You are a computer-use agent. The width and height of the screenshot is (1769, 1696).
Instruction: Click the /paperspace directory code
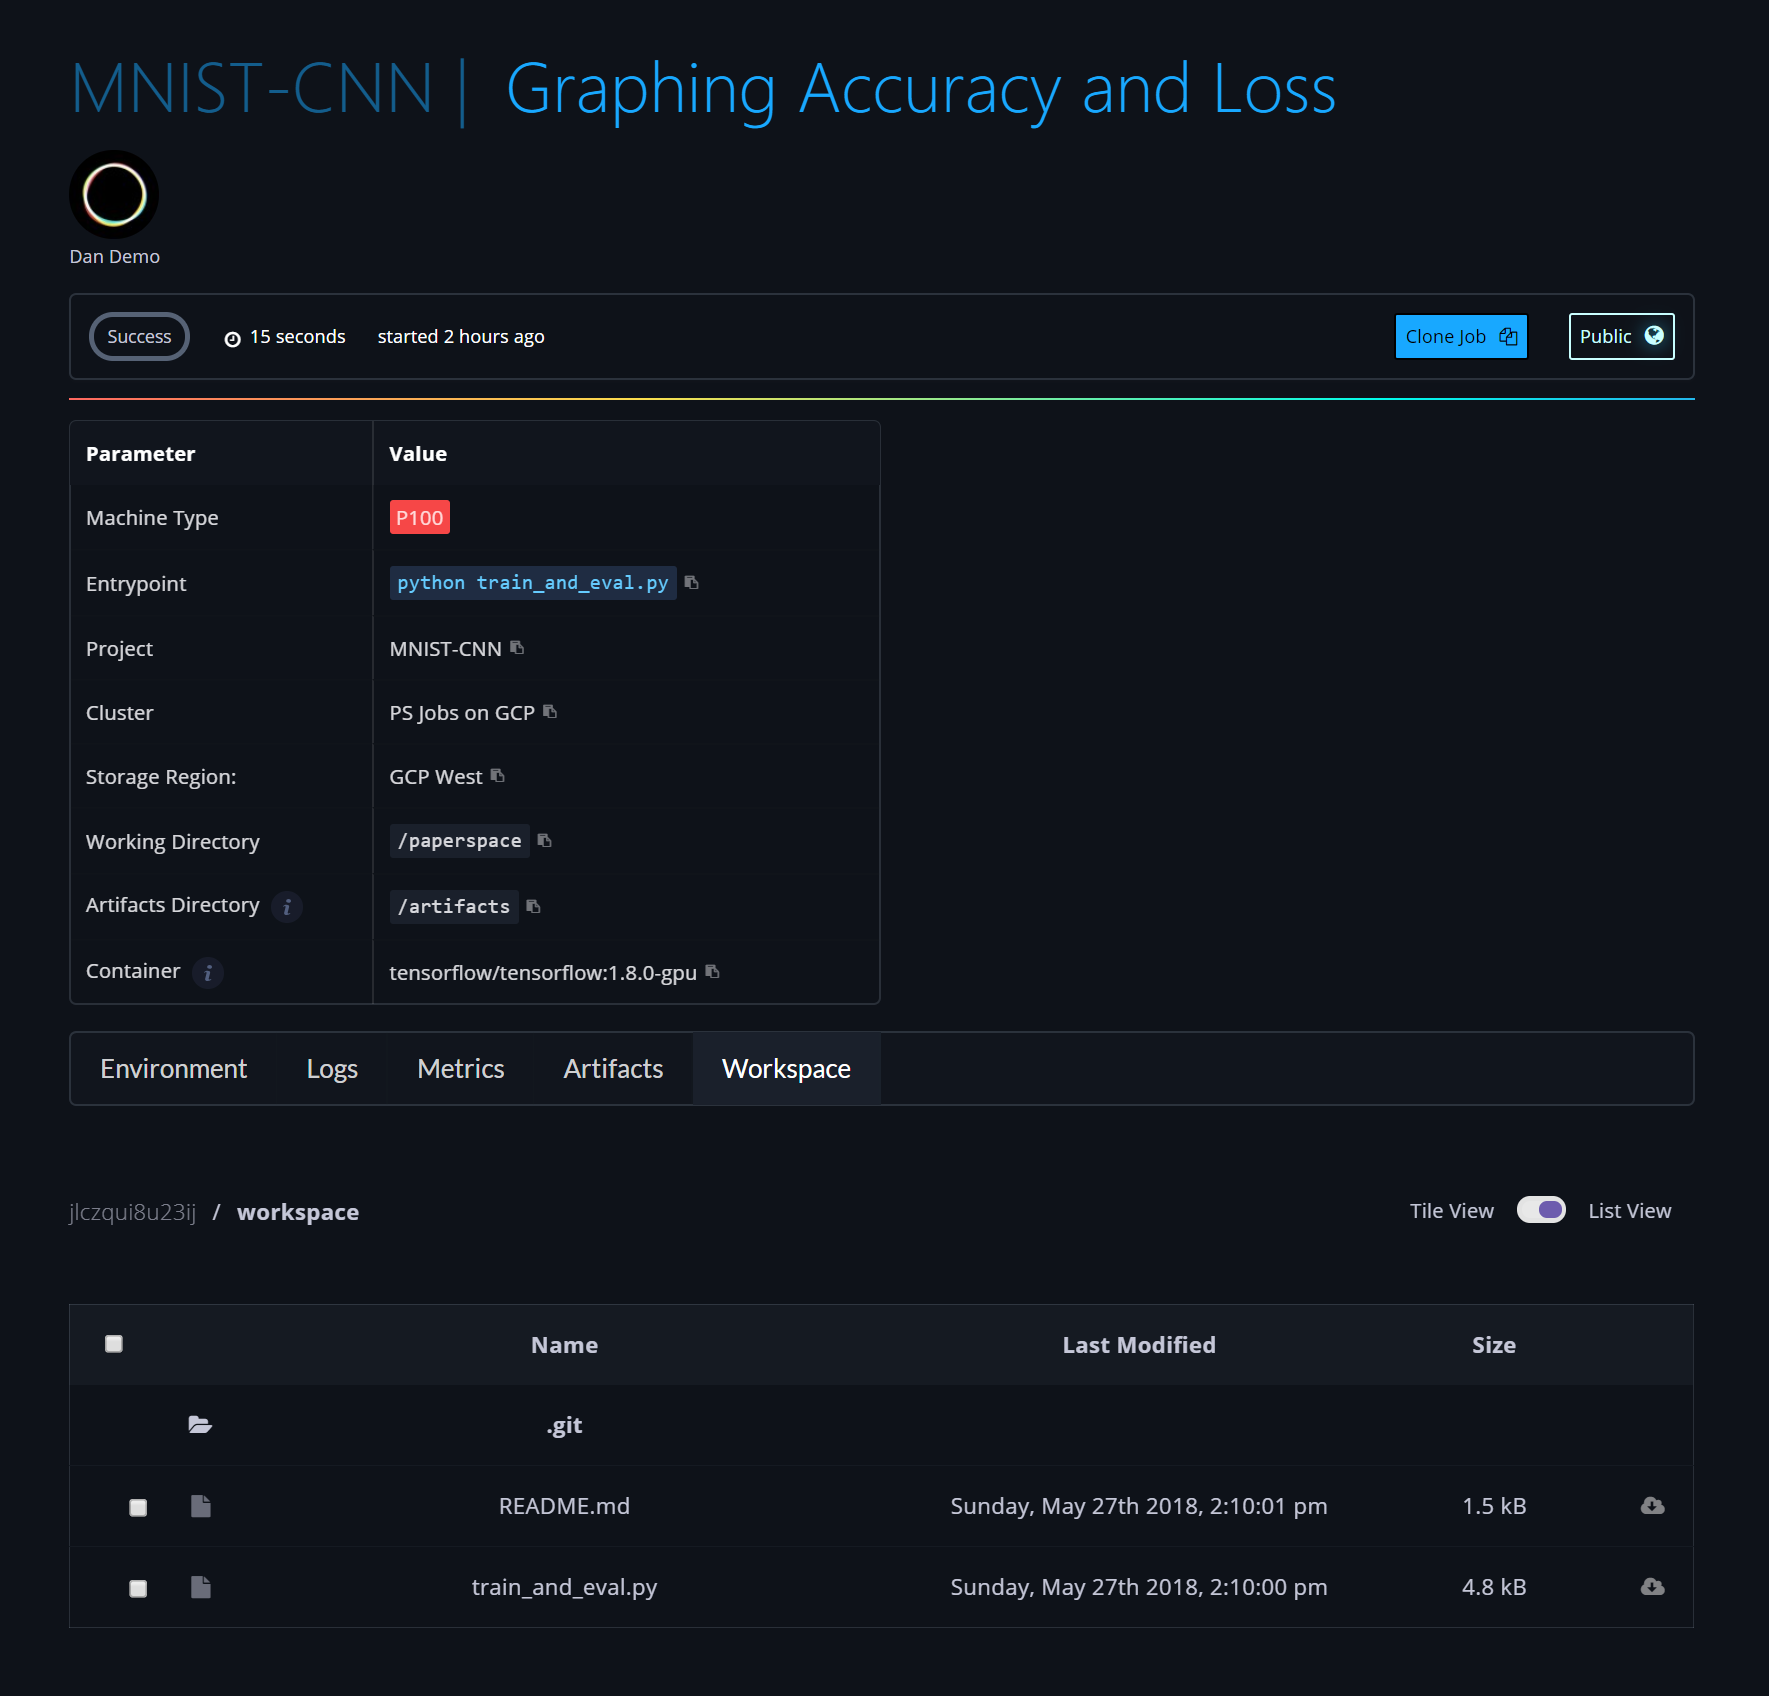[x=460, y=841]
